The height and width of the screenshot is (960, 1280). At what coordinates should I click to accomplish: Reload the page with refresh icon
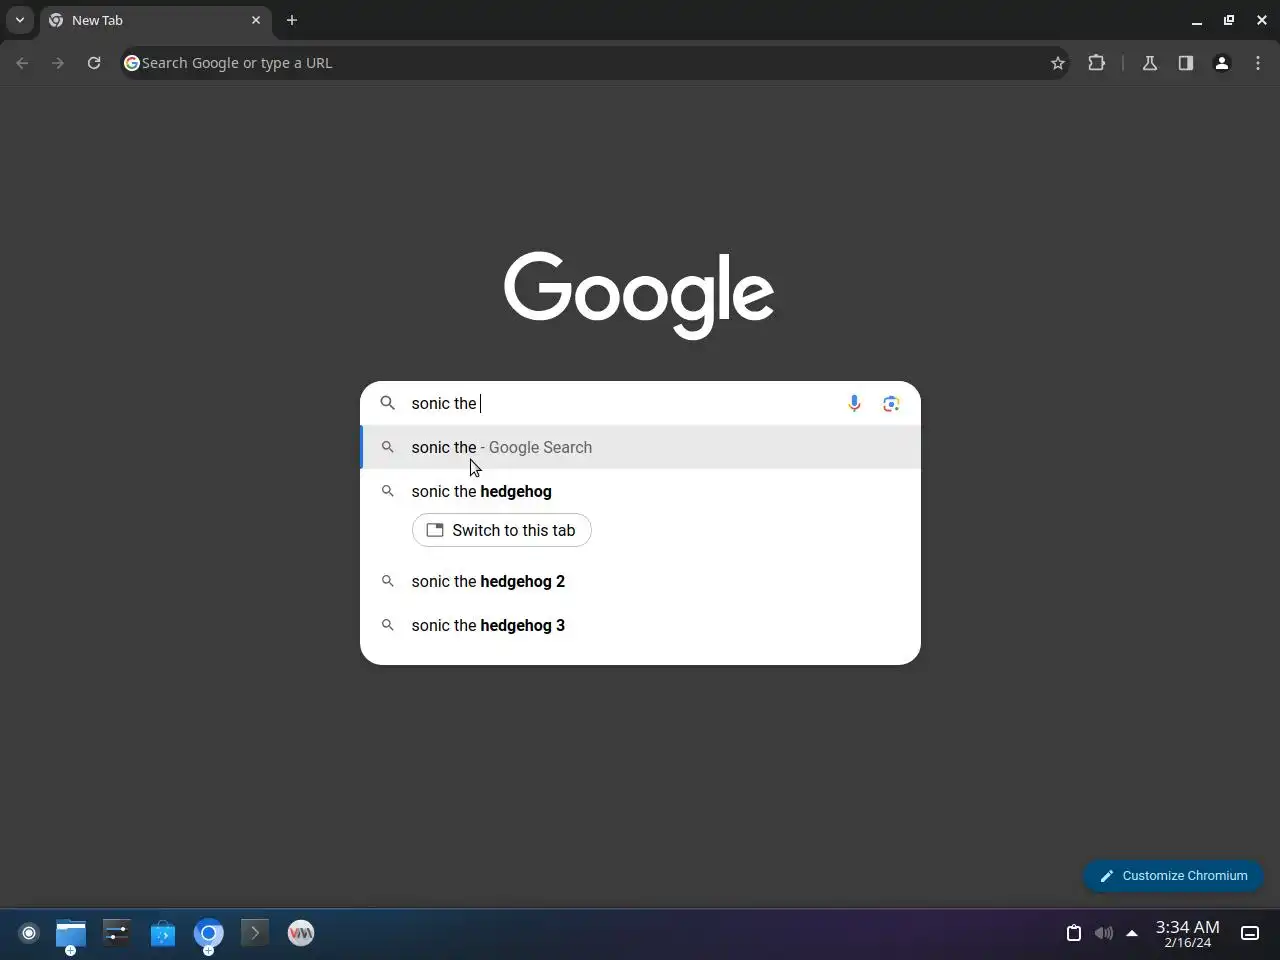click(x=94, y=63)
